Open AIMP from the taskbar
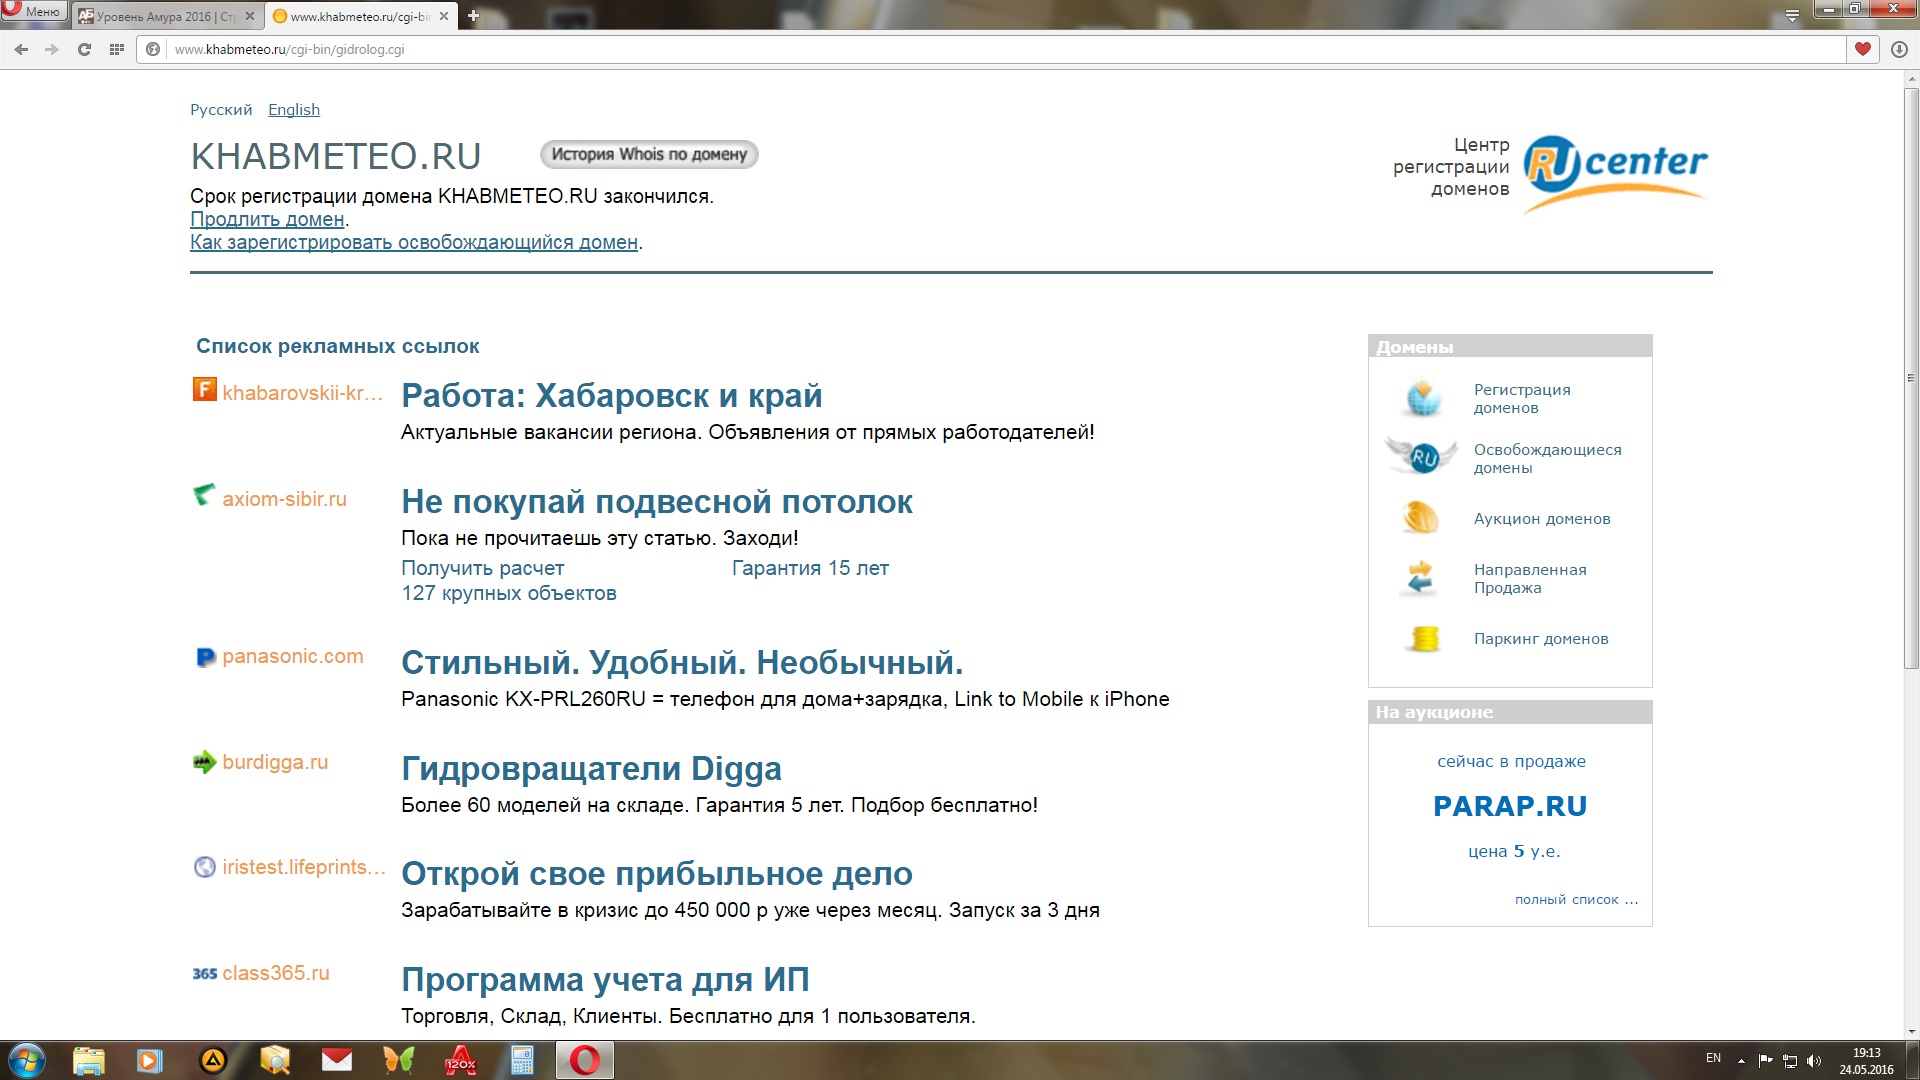 tap(213, 1060)
